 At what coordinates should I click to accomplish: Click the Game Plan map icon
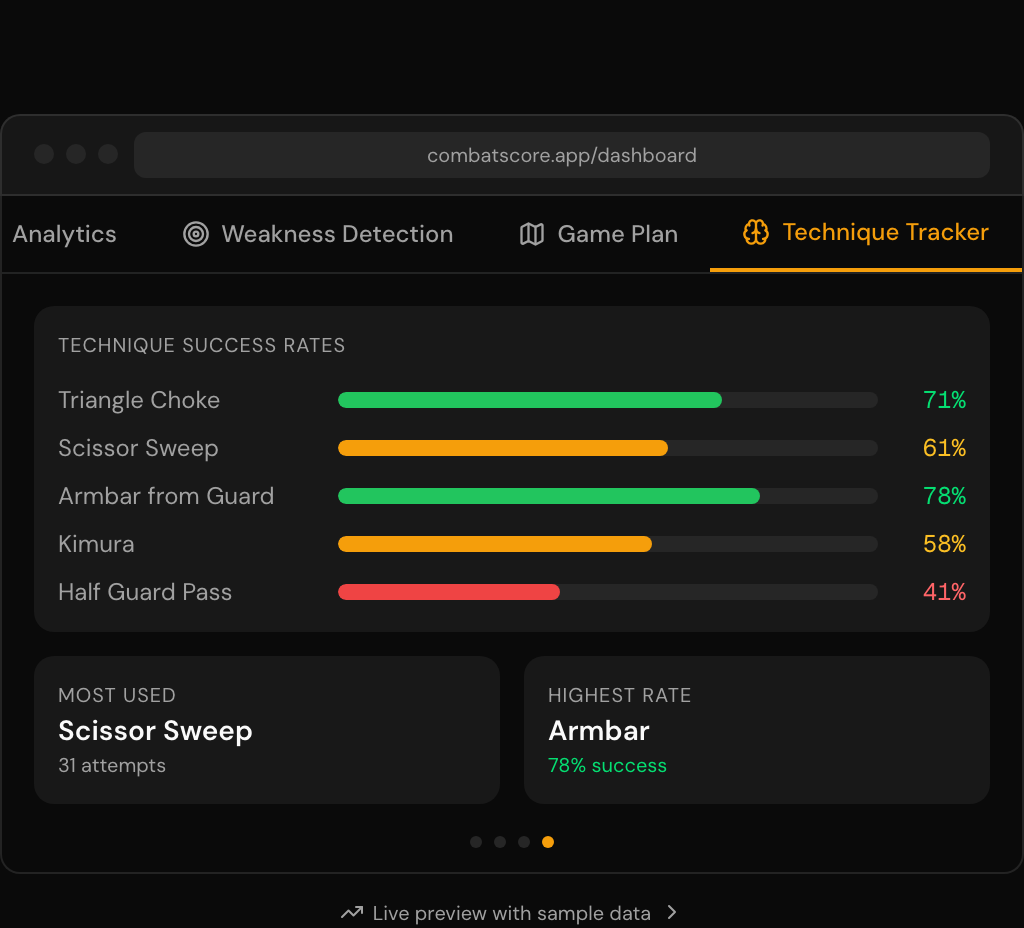(x=532, y=234)
